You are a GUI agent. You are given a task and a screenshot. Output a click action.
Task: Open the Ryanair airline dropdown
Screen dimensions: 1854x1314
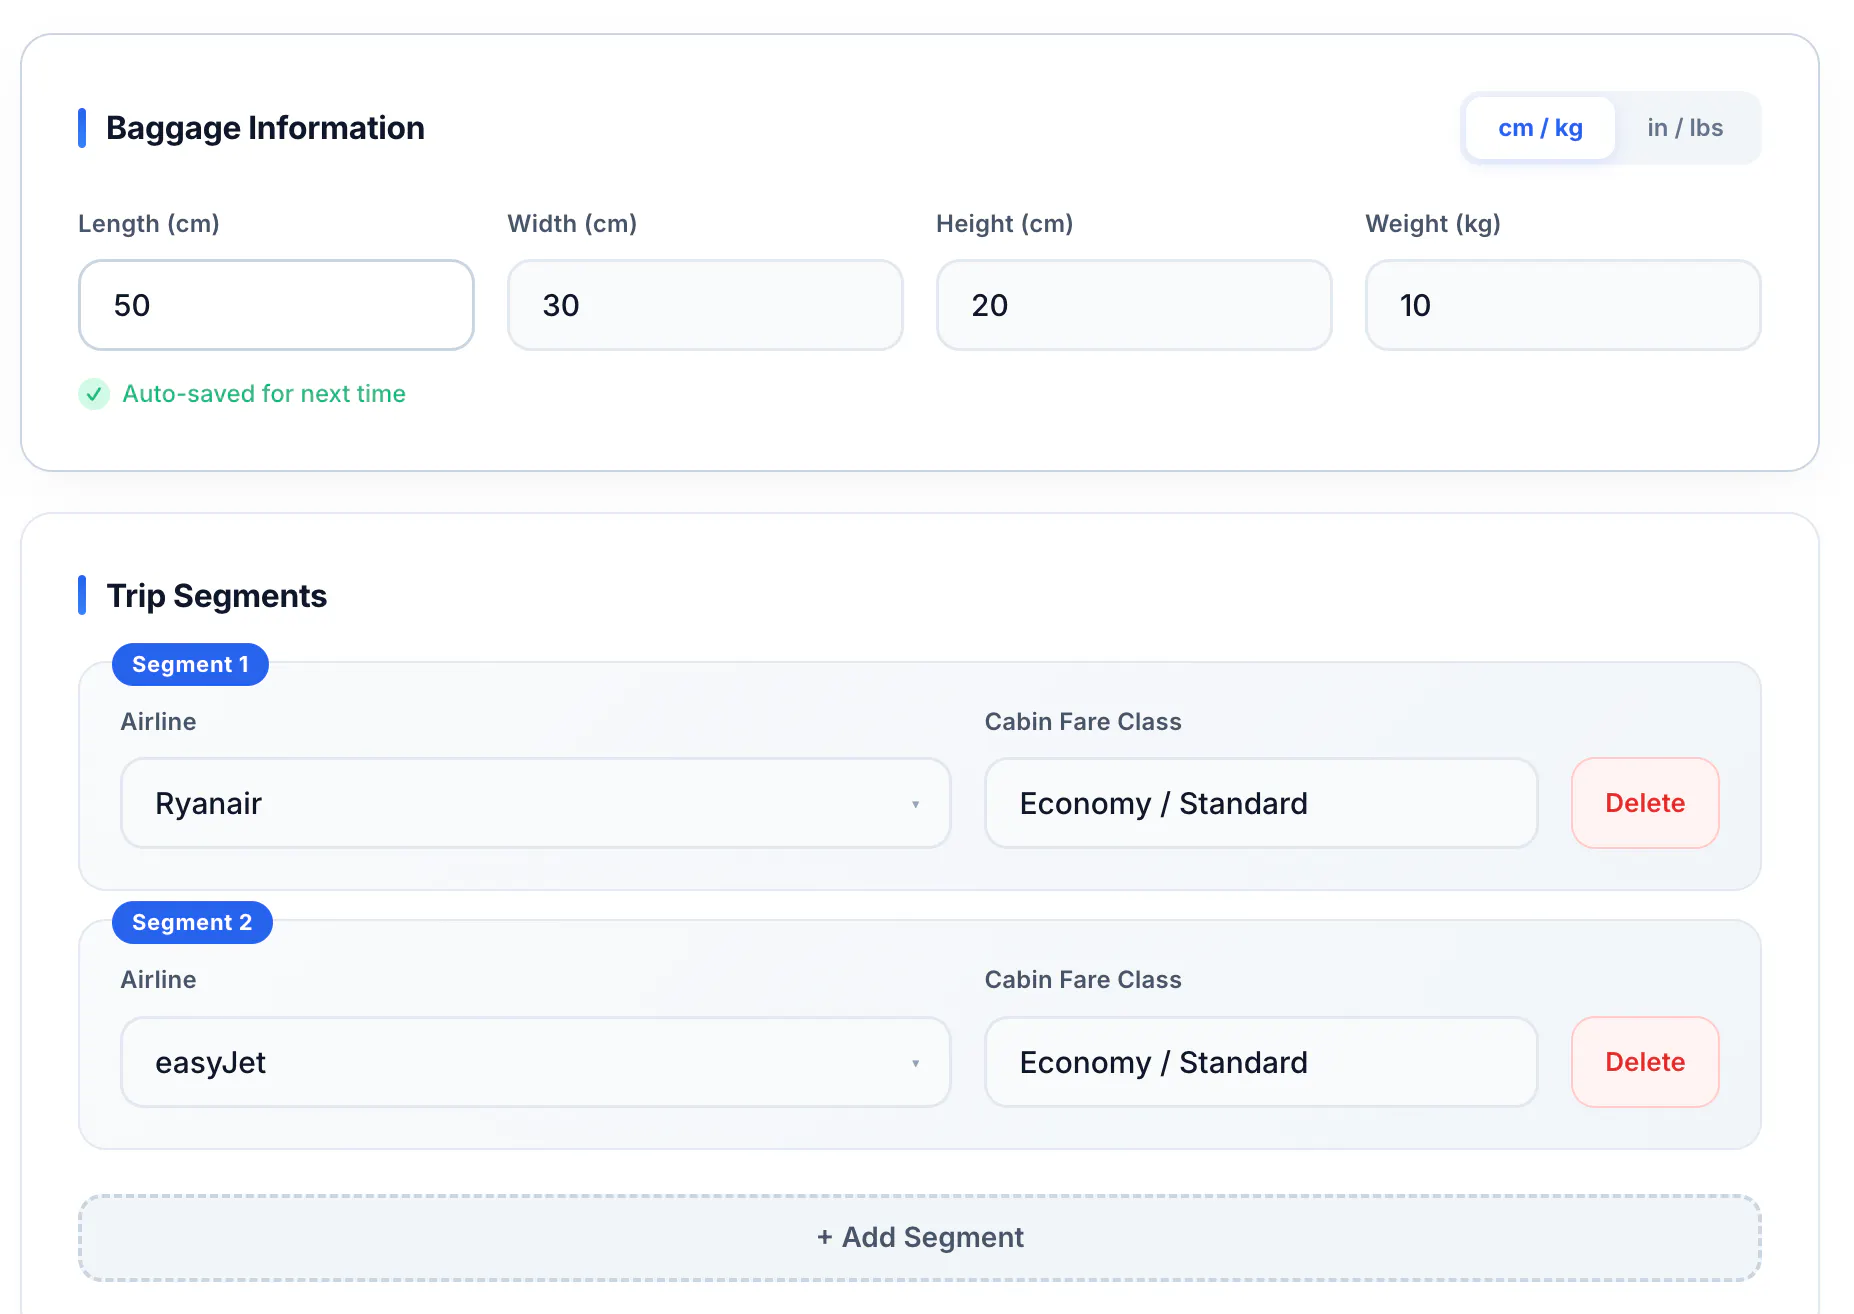point(535,803)
